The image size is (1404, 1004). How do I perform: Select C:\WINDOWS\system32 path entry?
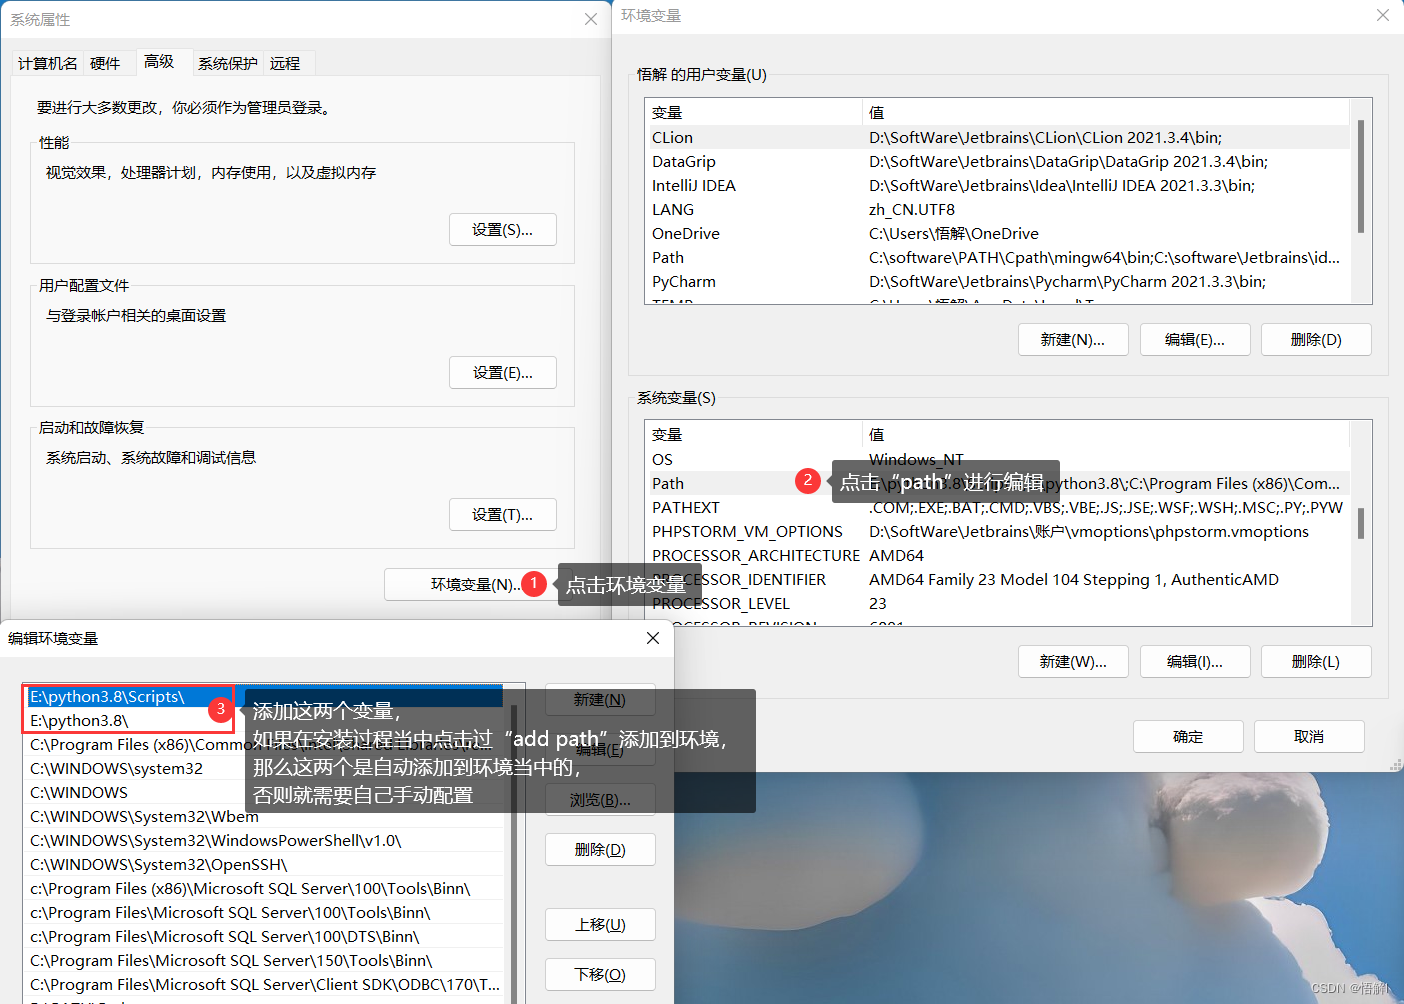(265, 768)
